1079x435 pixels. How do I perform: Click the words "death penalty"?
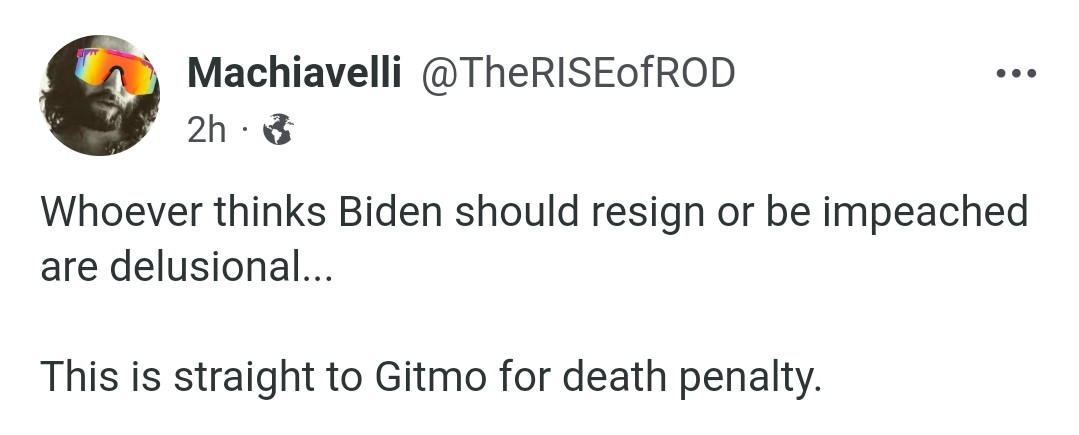(691, 377)
